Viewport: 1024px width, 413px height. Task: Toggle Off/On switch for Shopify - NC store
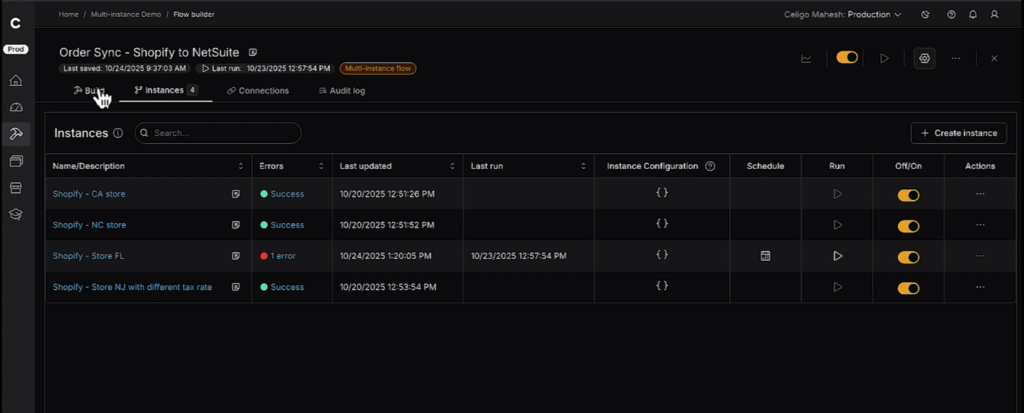(x=908, y=226)
